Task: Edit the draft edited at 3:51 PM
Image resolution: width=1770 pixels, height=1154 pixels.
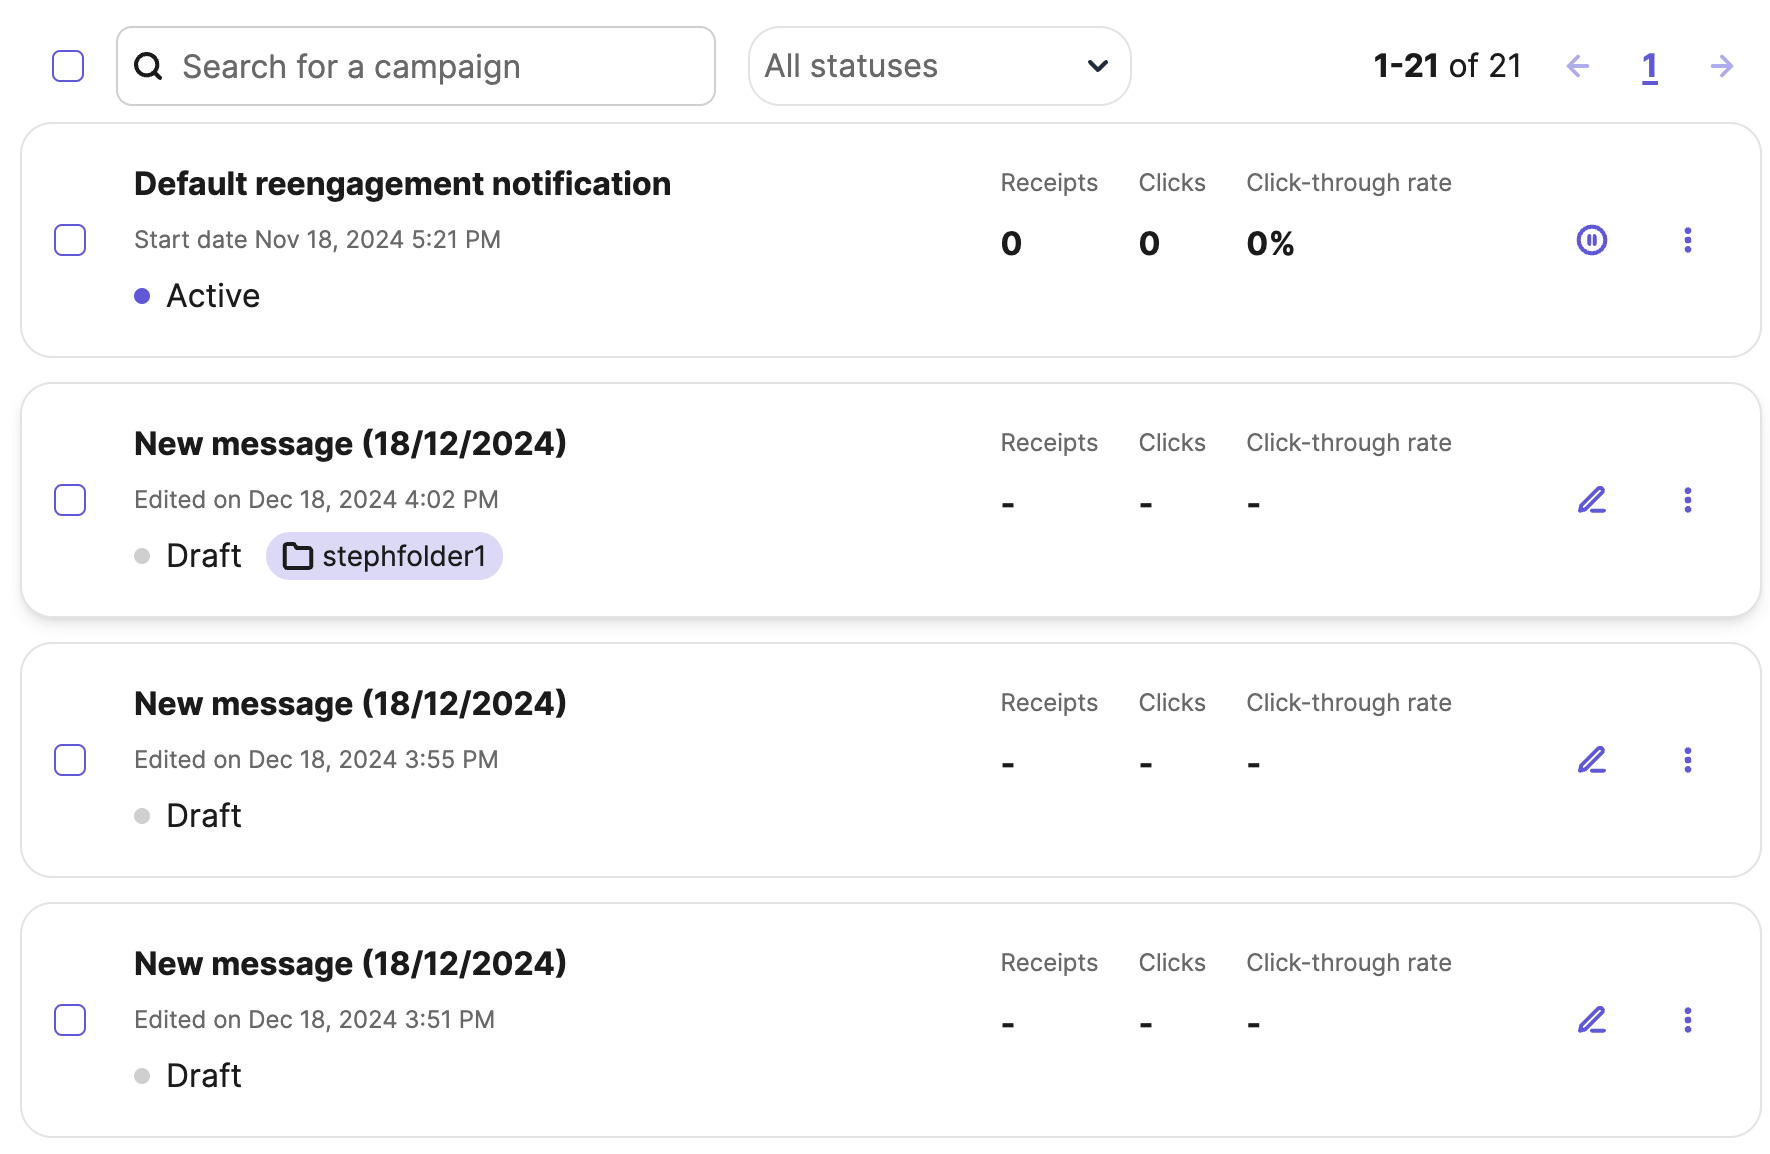Action: click(1591, 1020)
